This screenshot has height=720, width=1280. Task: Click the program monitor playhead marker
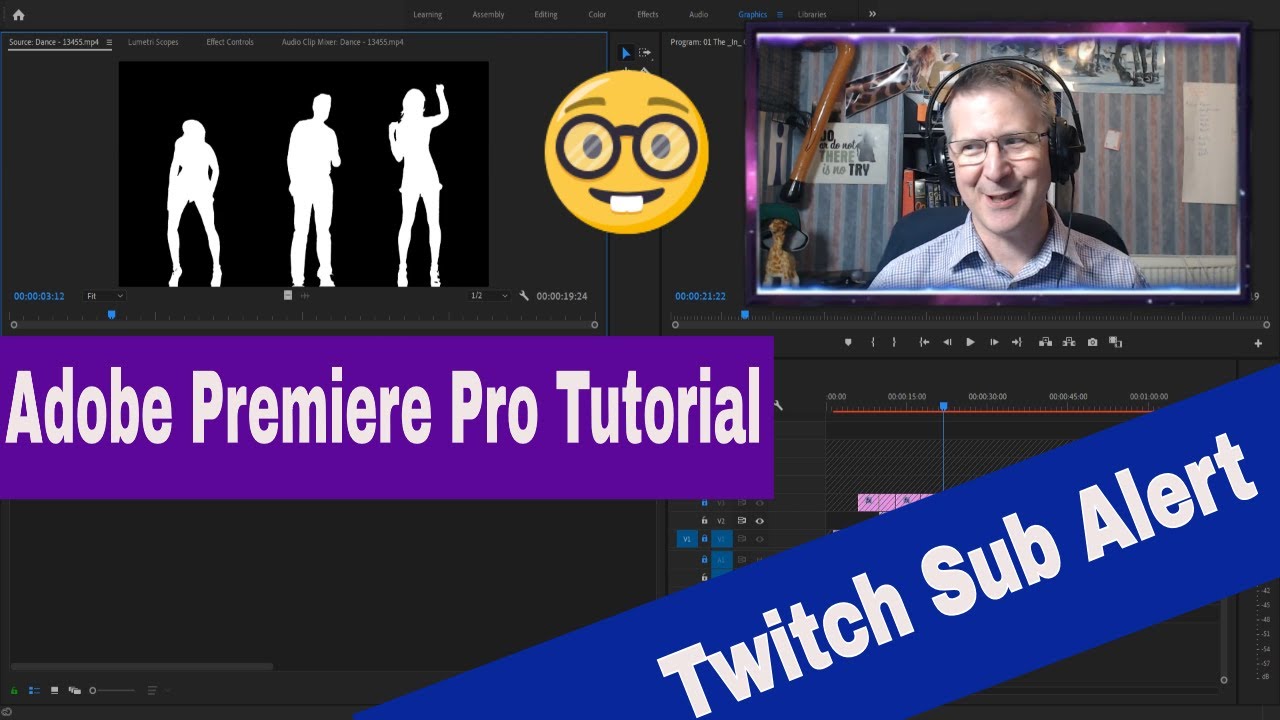point(744,314)
